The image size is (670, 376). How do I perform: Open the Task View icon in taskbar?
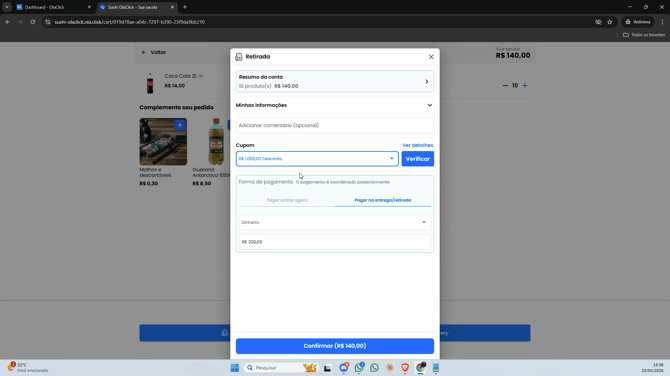point(328,368)
